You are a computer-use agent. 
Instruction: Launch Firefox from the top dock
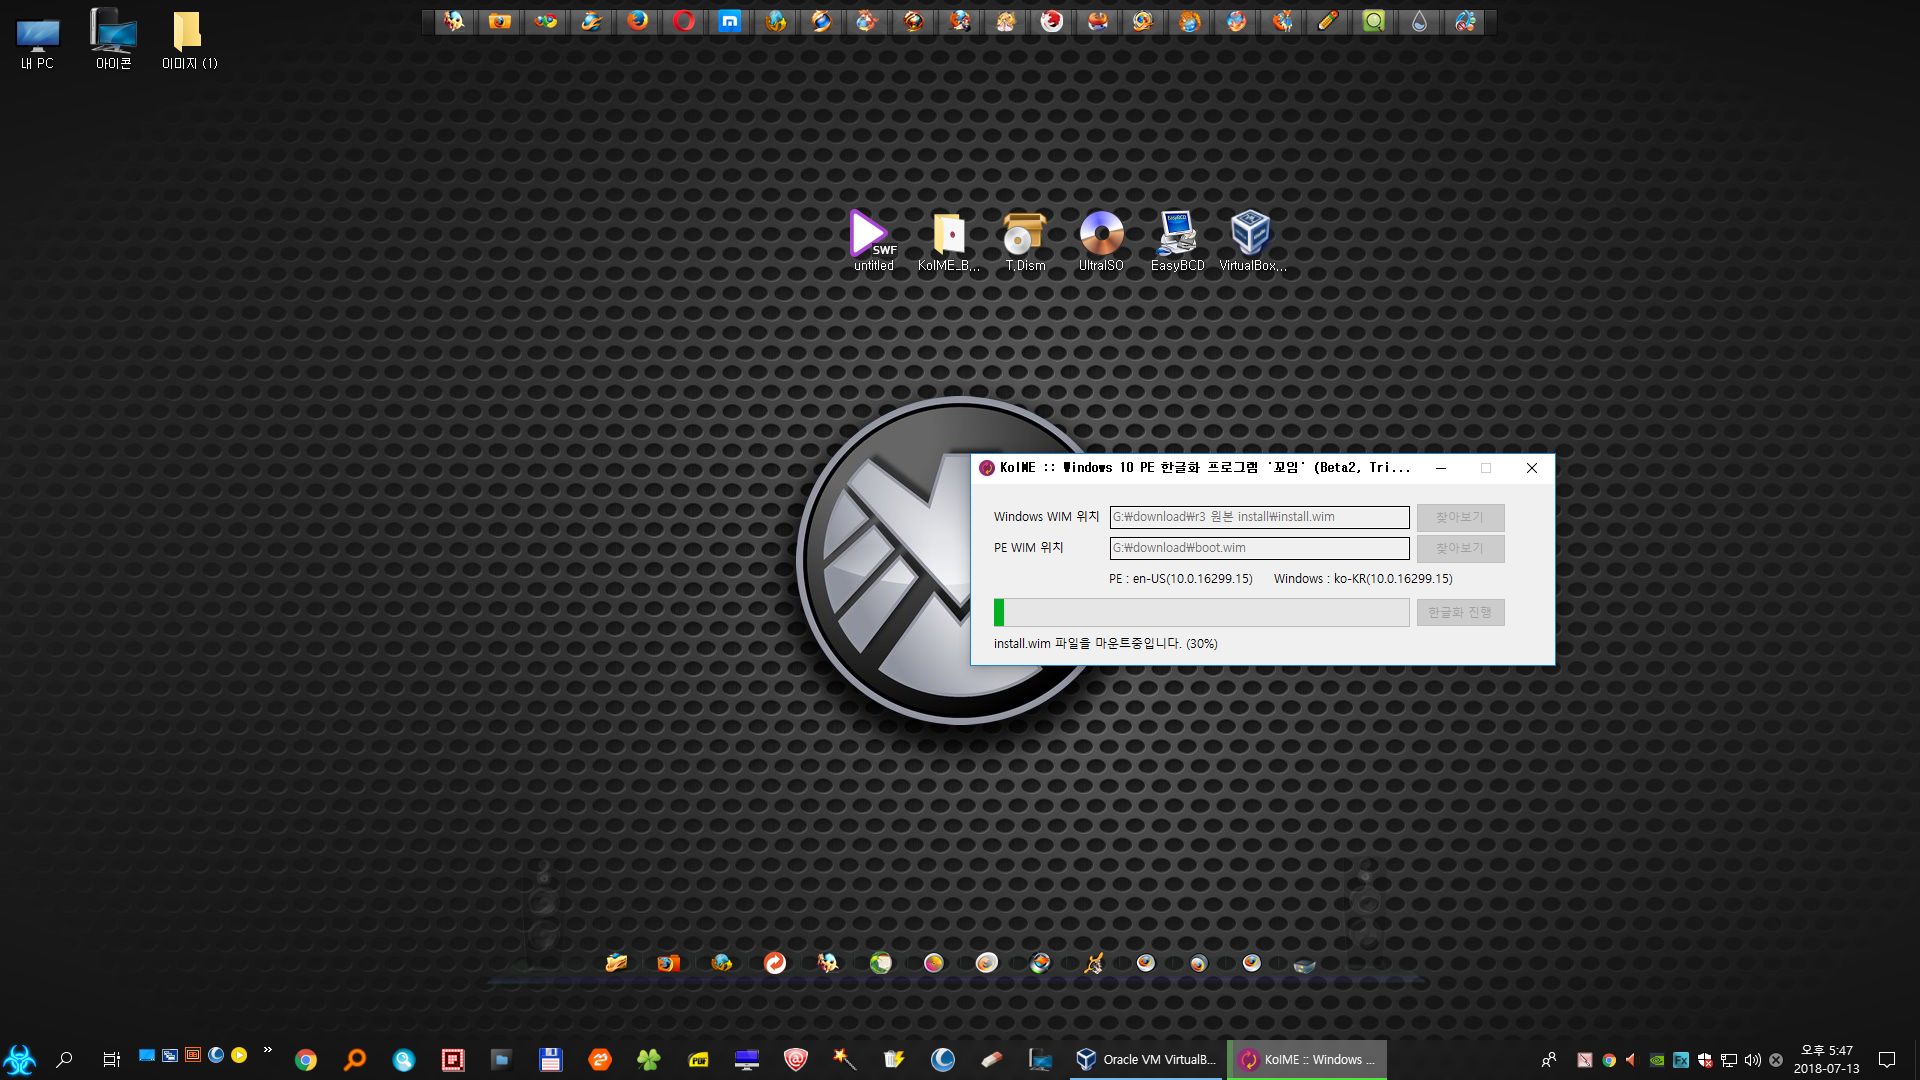click(x=637, y=21)
